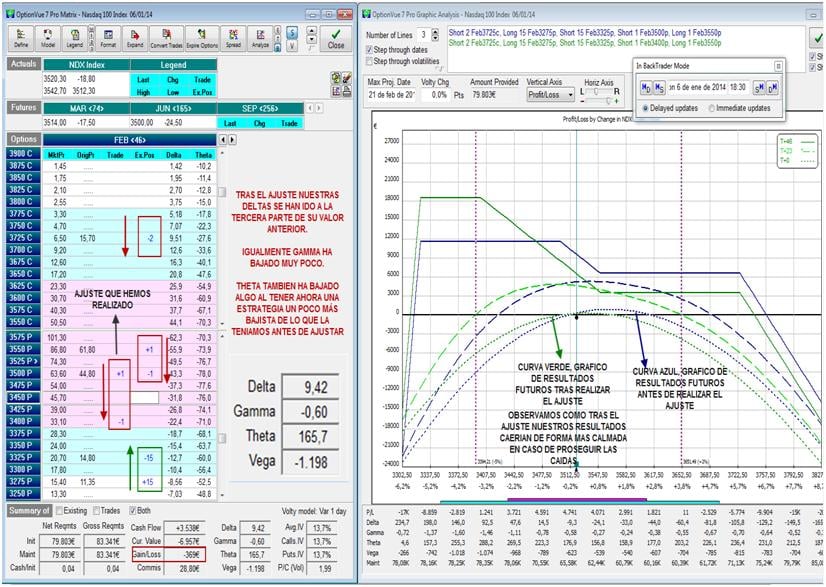826x587 pixels.
Task: Click the Expire Options icon
Action: coord(201,39)
